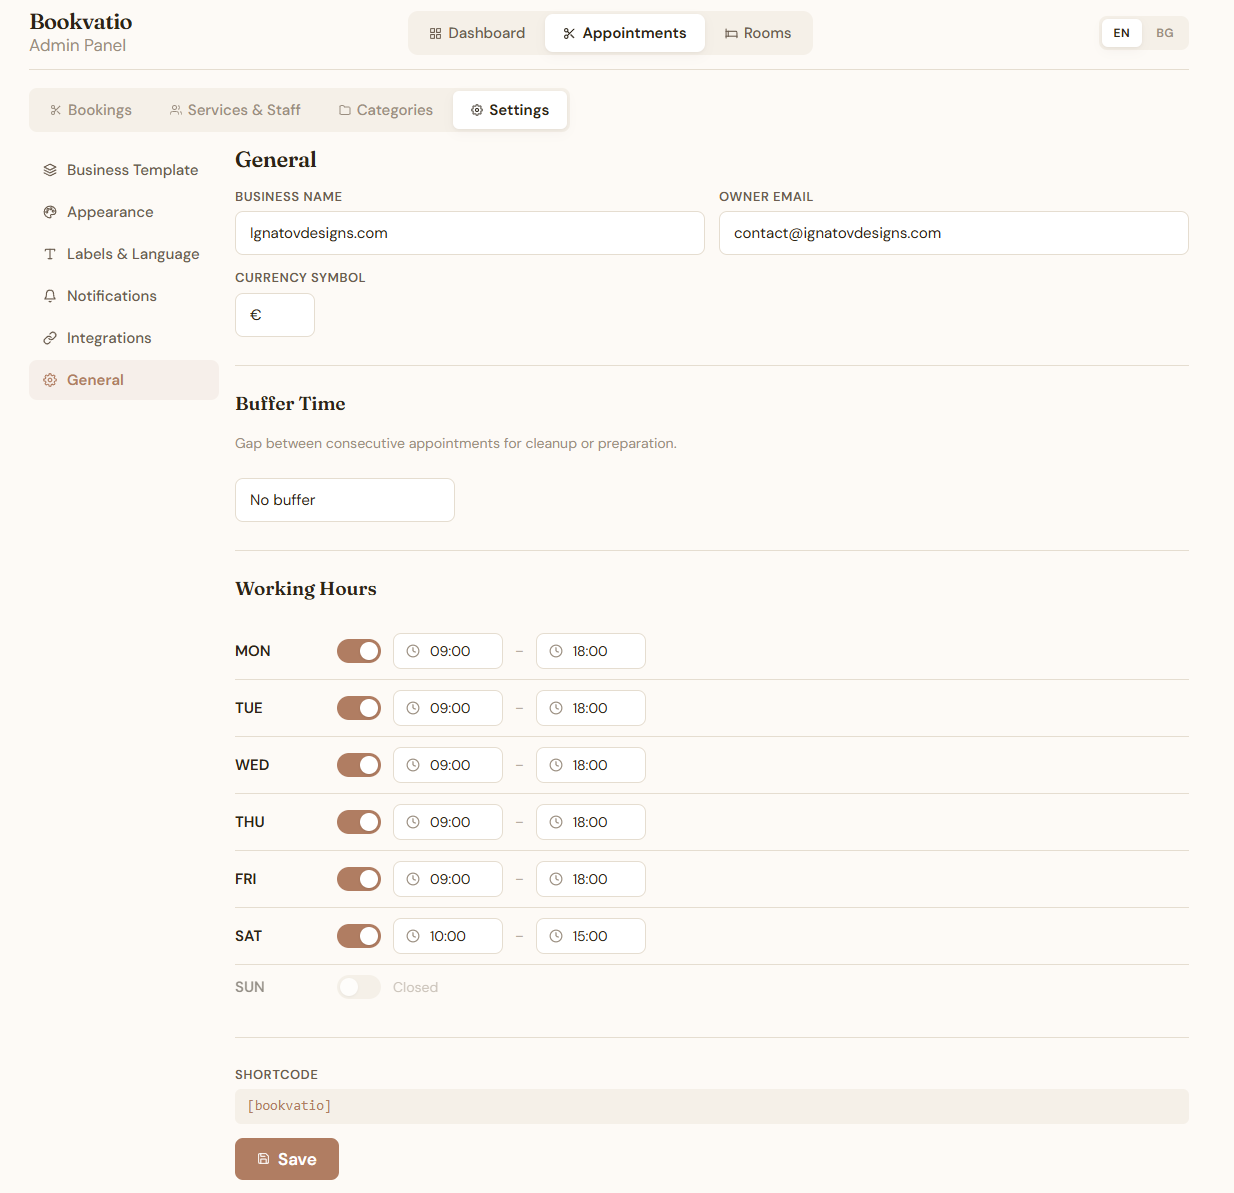1234x1193 pixels.
Task: Click the clock icon in Thursday start time
Action: pos(413,822)
